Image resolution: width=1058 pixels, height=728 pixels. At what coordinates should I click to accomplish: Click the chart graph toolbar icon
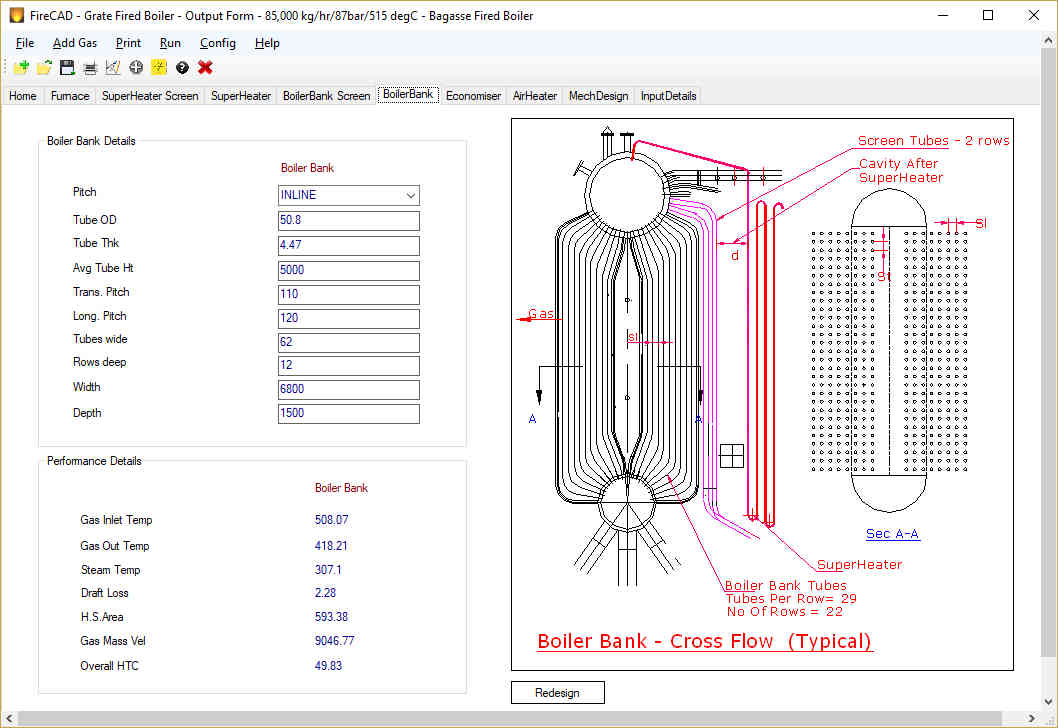(x=113, y=67)
